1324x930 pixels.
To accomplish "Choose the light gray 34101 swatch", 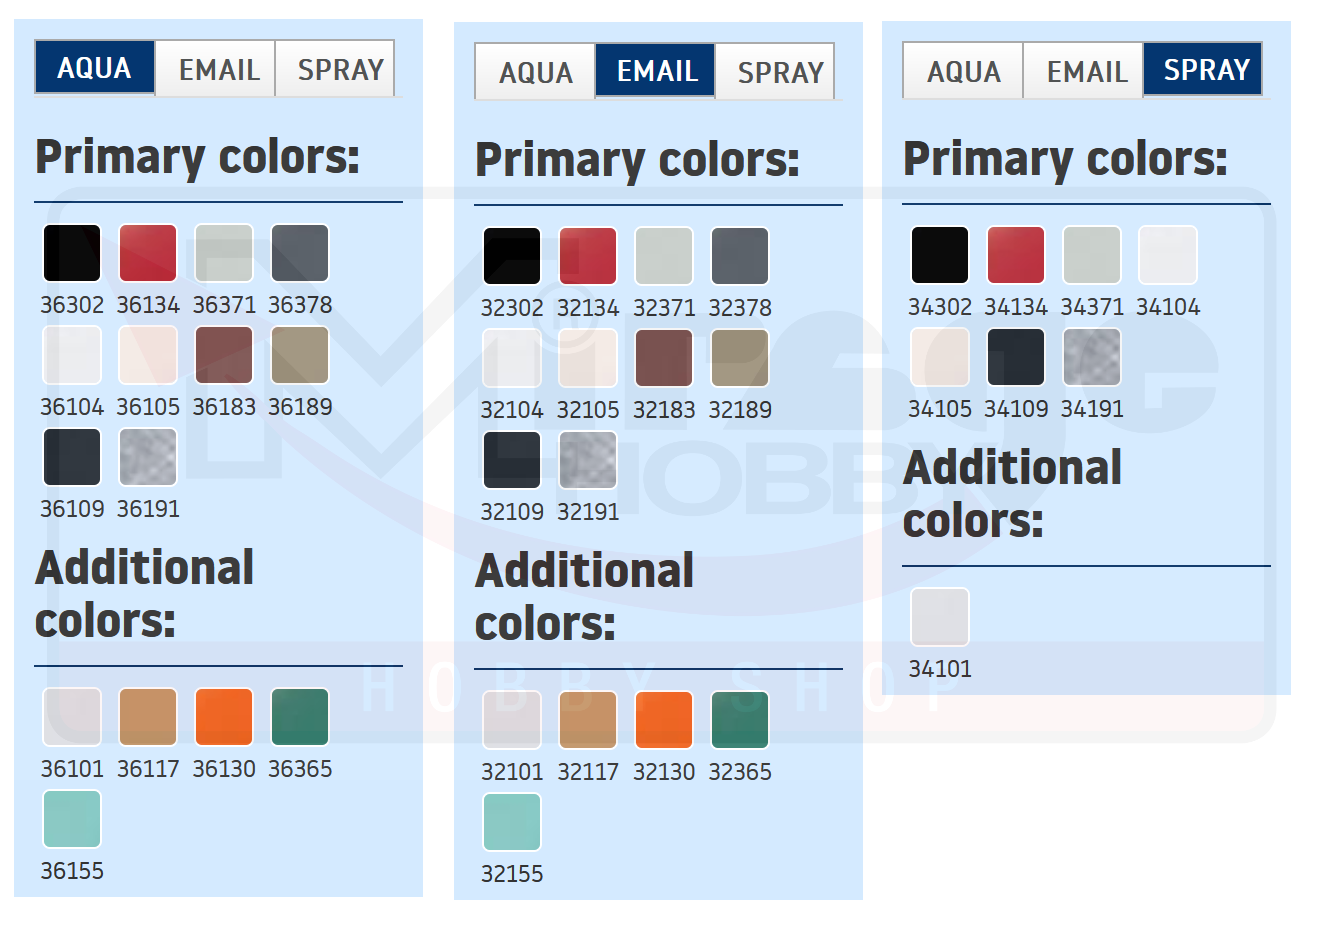I will tap(940, 617).
